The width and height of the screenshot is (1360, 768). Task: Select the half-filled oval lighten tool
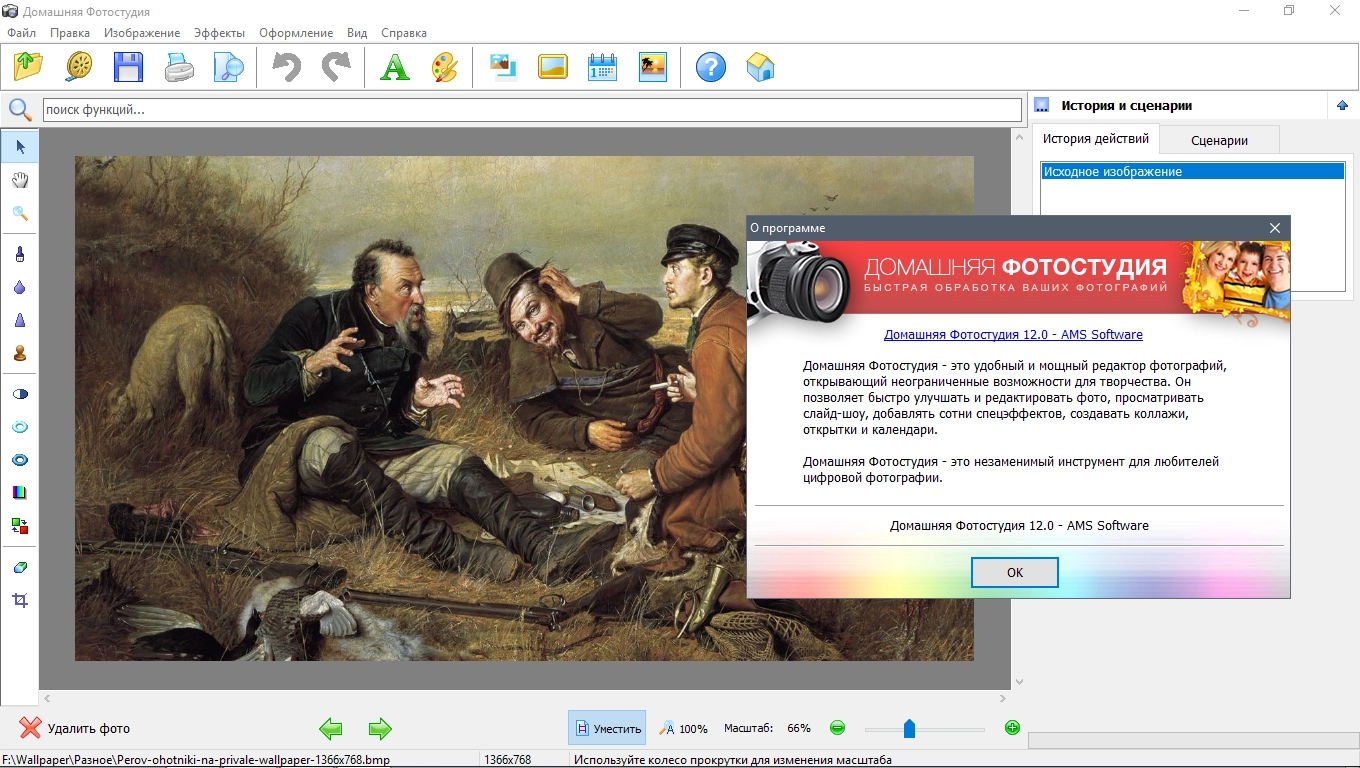[x=20, y=394]
